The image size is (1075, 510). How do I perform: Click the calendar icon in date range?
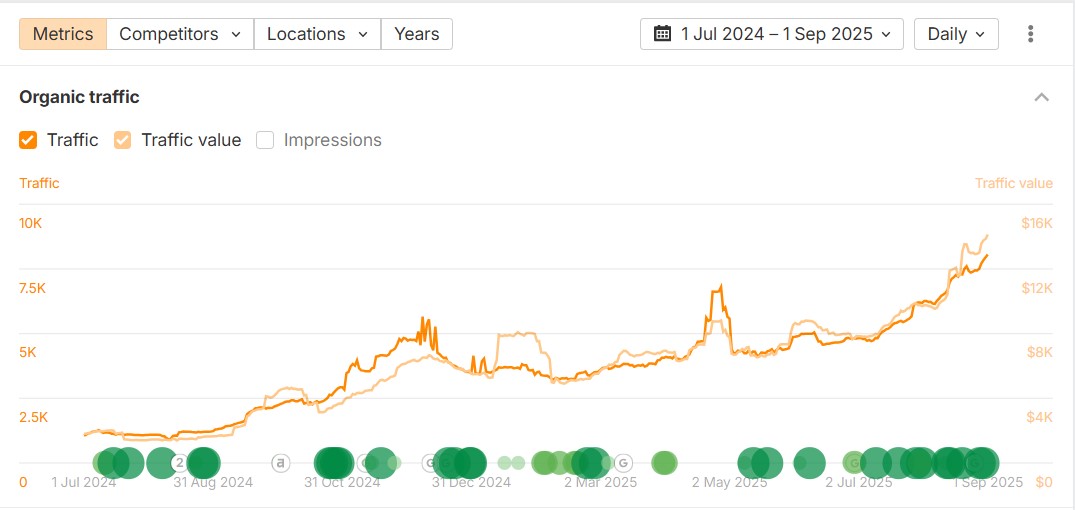662,34
